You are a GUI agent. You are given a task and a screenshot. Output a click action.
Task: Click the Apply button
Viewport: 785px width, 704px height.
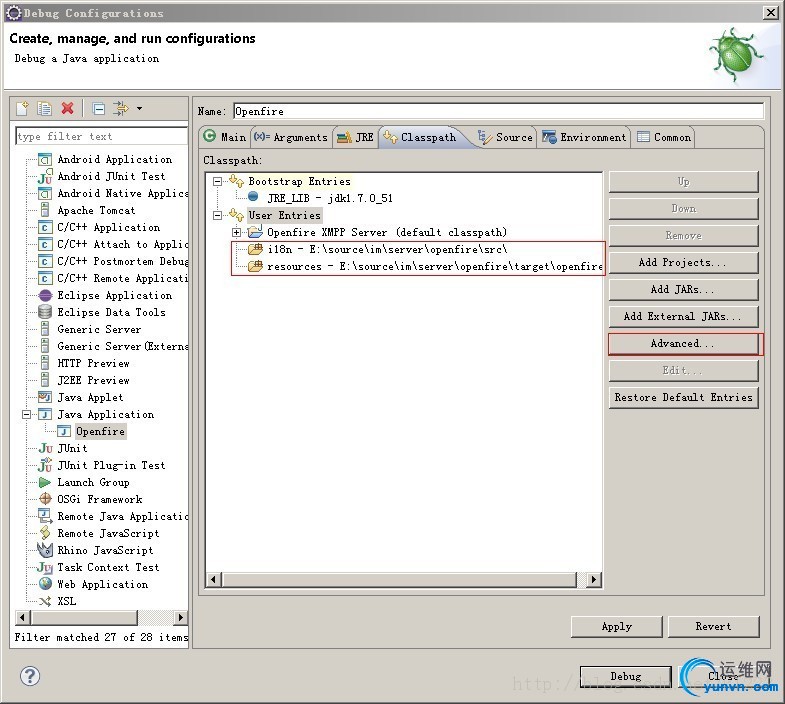[617, 626]
